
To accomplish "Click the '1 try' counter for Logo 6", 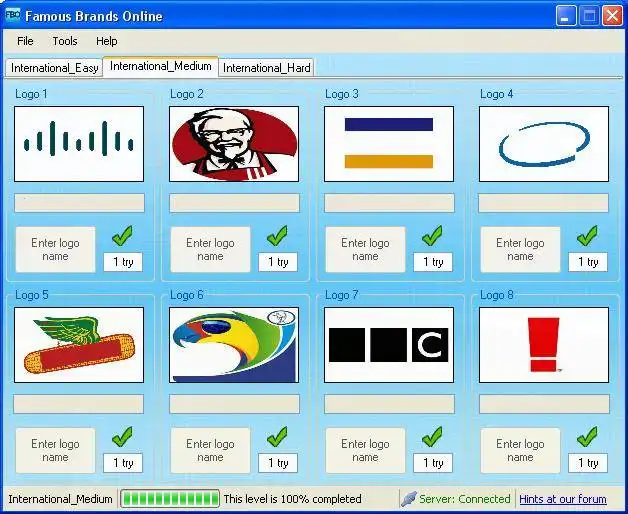I will pos(278,463).
